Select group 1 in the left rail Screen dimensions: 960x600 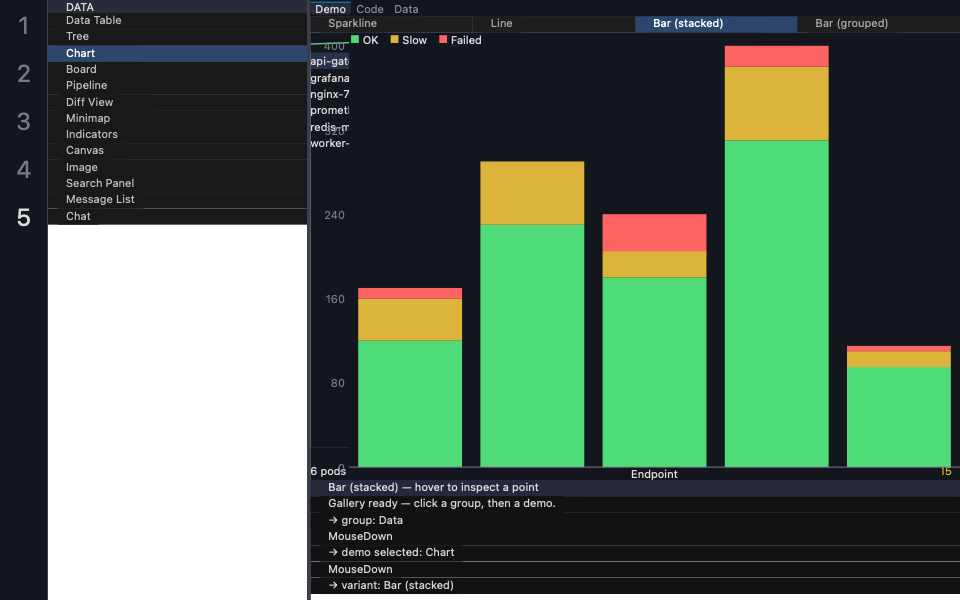click(24, 26)
